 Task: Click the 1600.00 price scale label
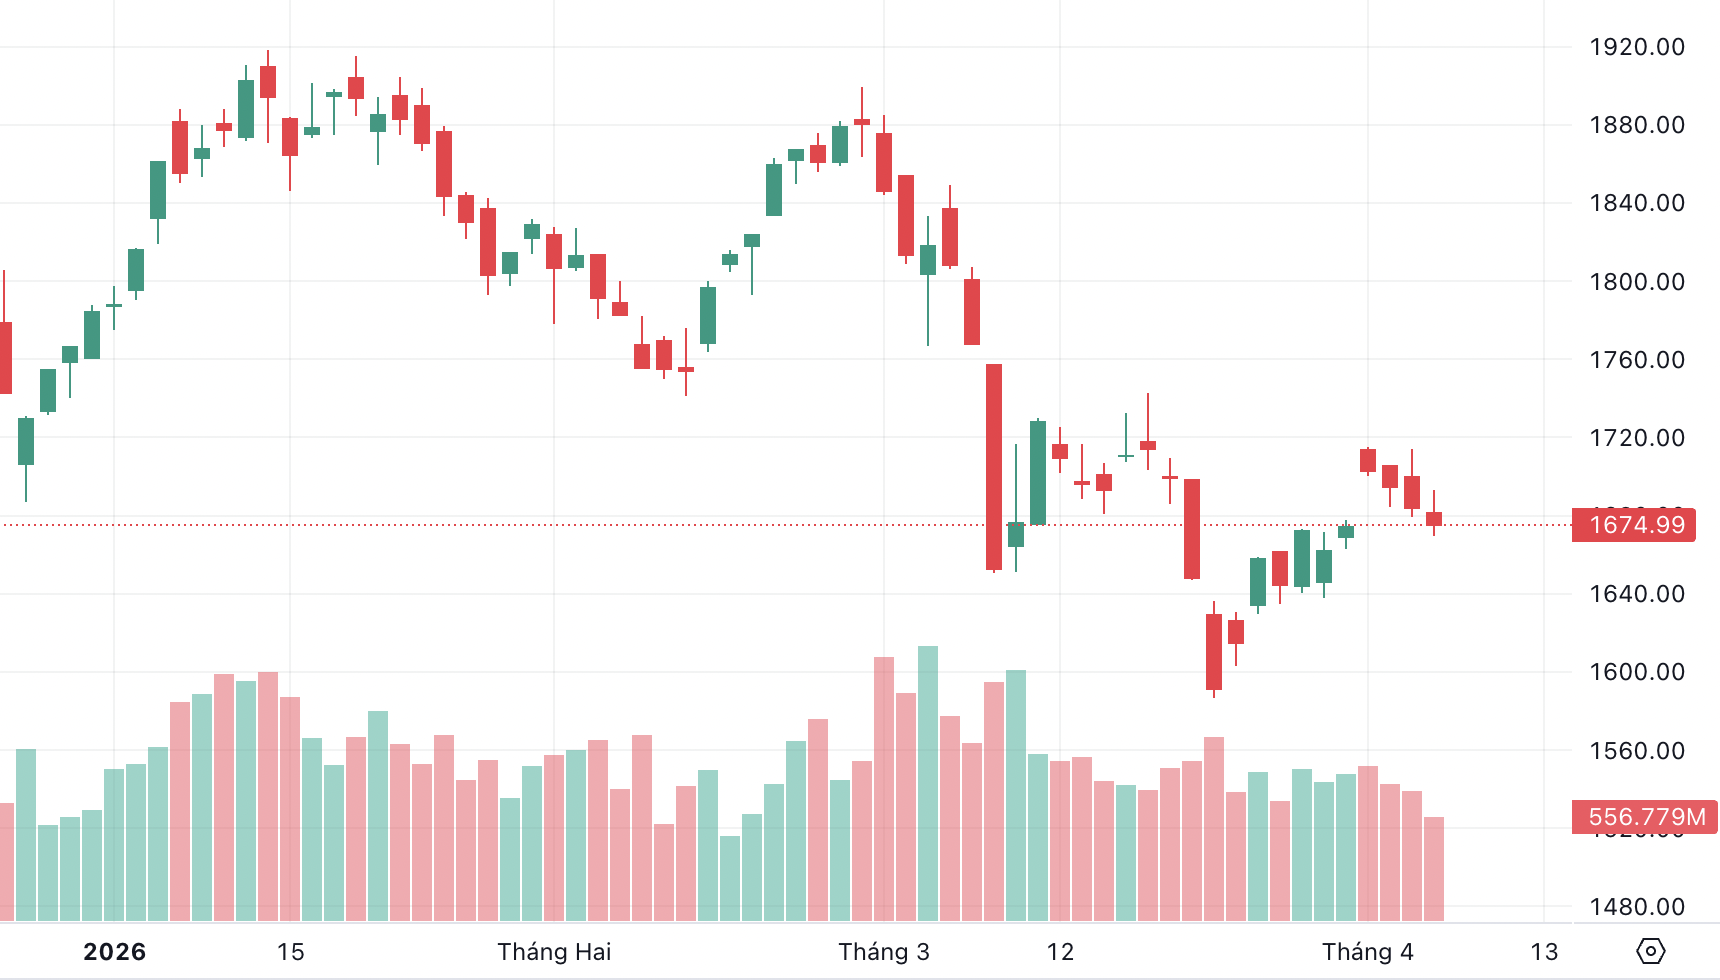1637,672
